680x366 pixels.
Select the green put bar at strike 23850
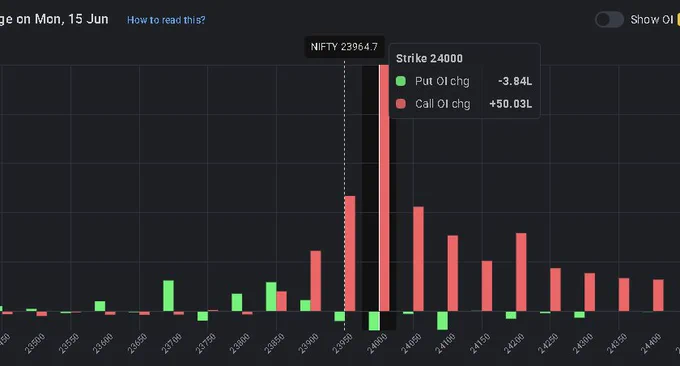271,297
